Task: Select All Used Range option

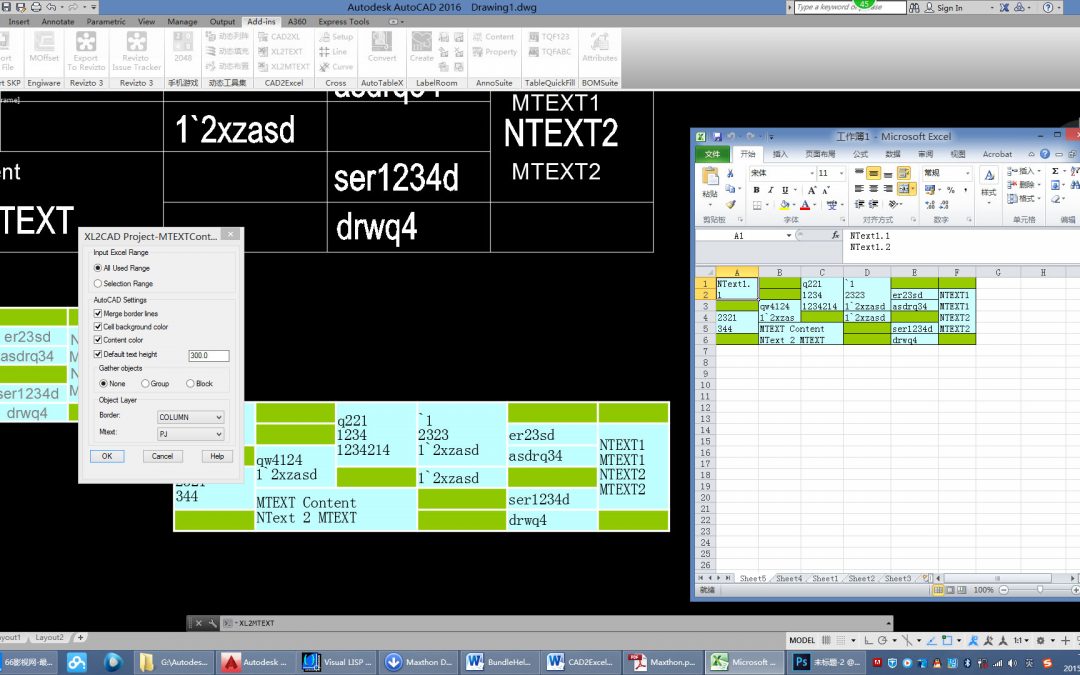Action: 122,268
